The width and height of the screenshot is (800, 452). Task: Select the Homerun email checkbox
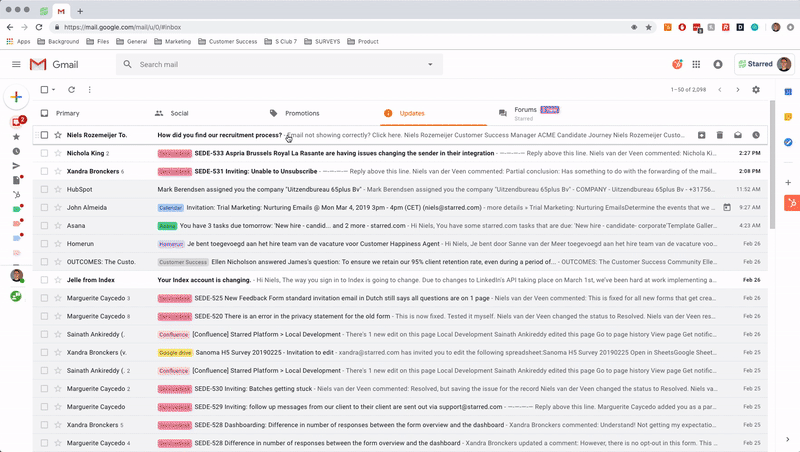[x=44, y=244]
